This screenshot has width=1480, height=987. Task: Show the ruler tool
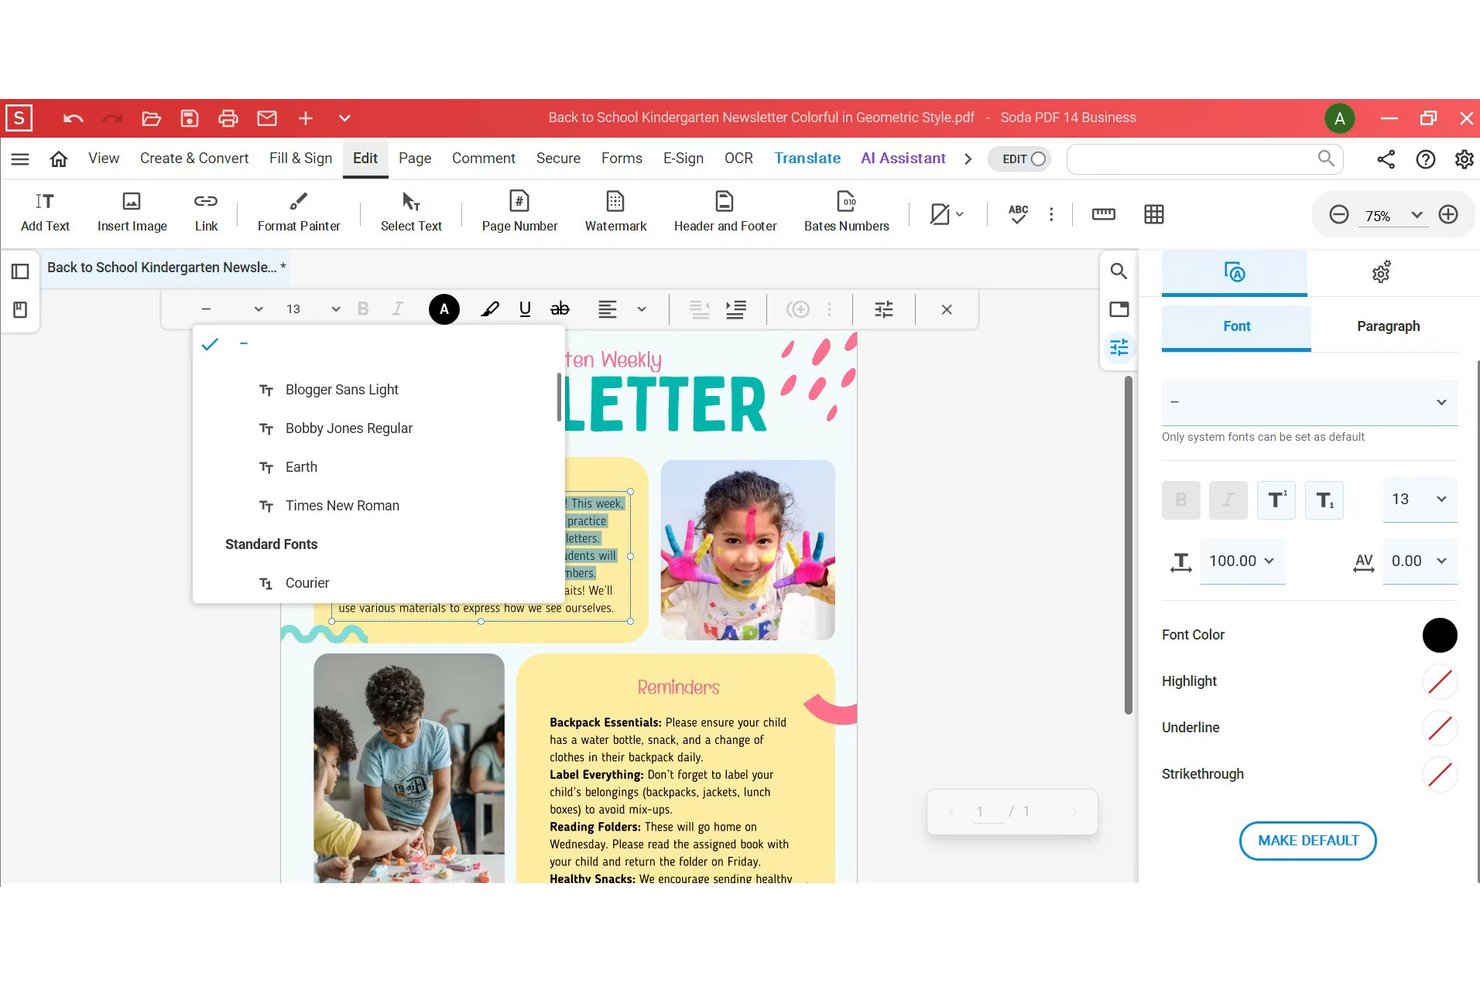click(x=1104, y=214)
